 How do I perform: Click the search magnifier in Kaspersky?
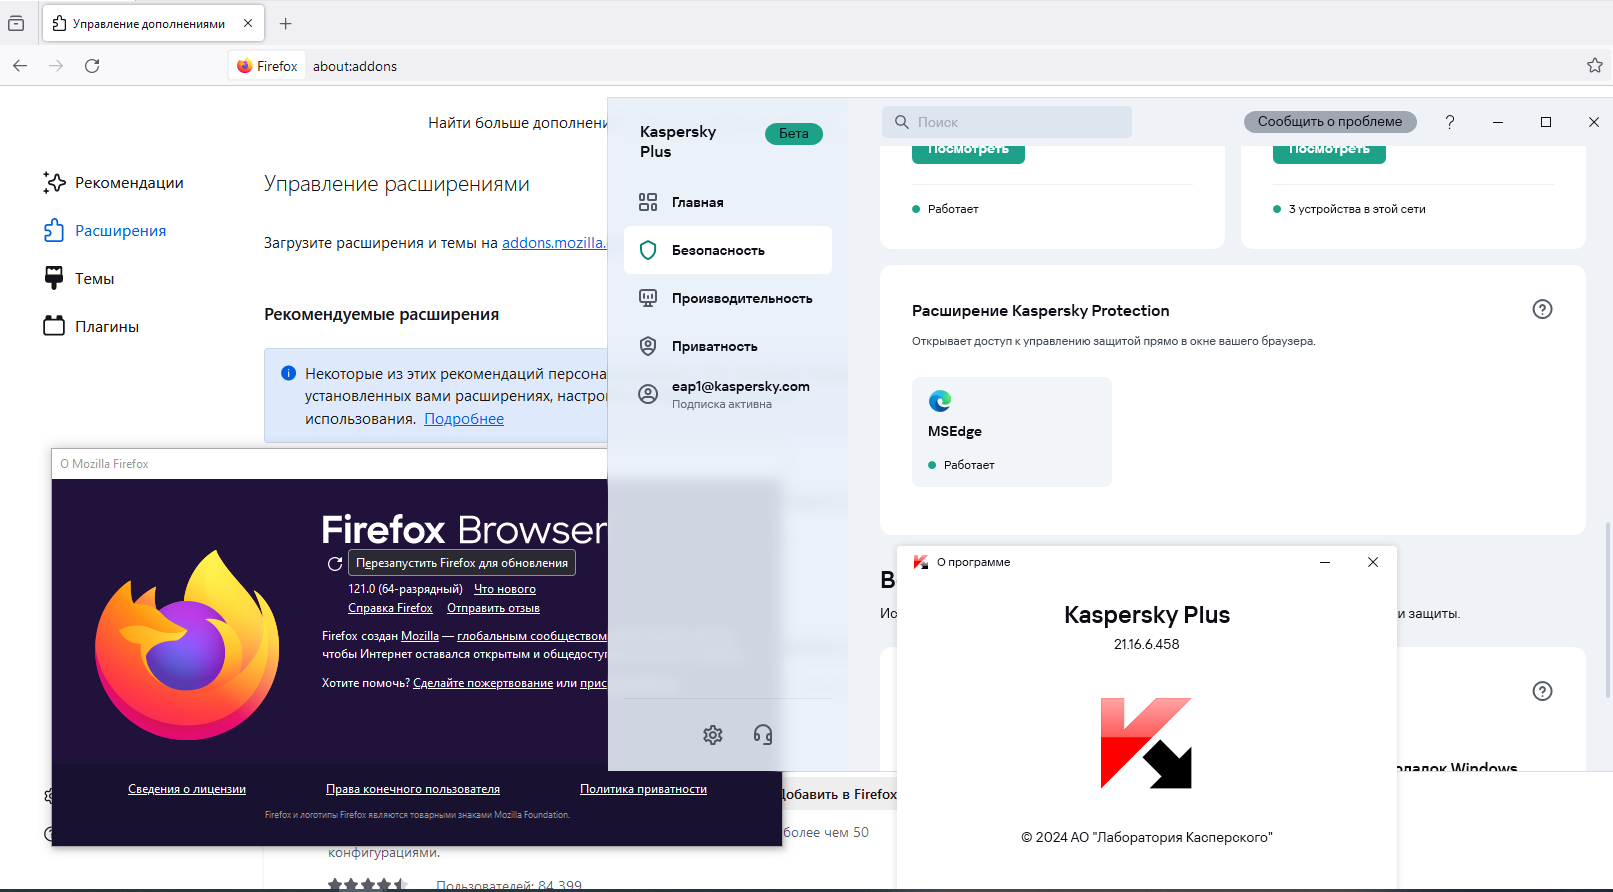(x=901, y=122)
